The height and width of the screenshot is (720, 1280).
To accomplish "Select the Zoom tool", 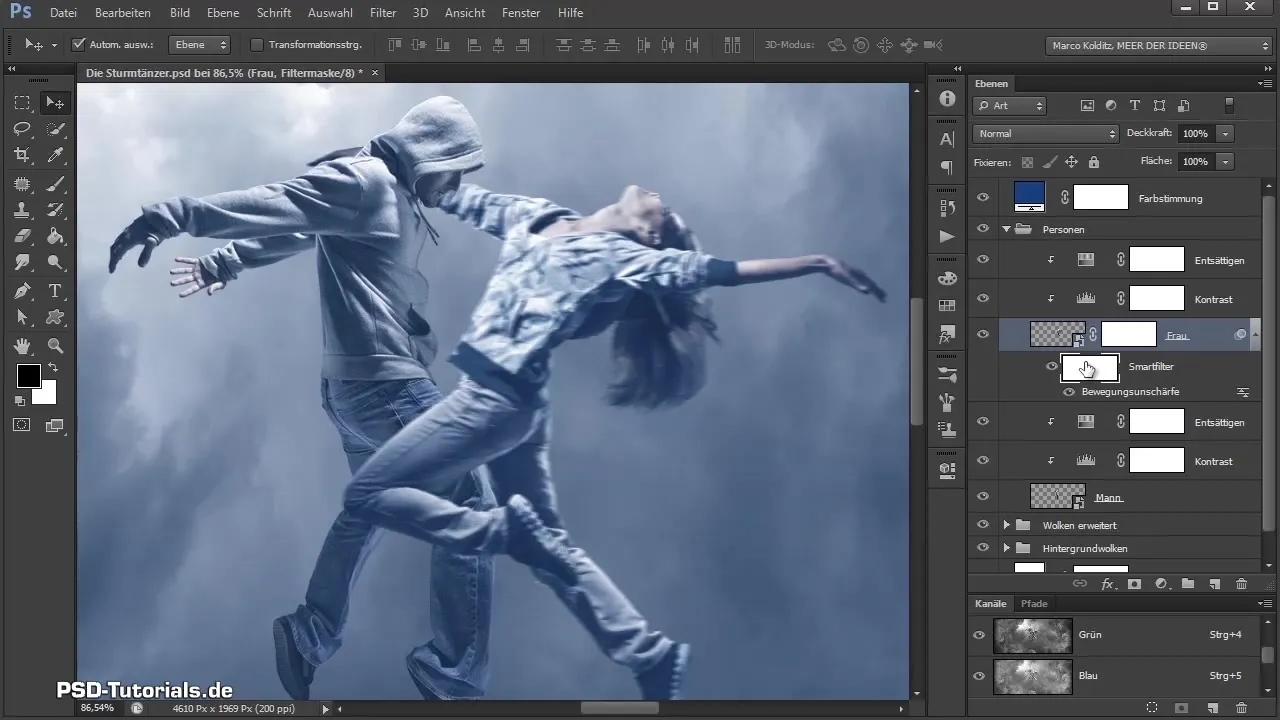I will click(x=56, y=346).
